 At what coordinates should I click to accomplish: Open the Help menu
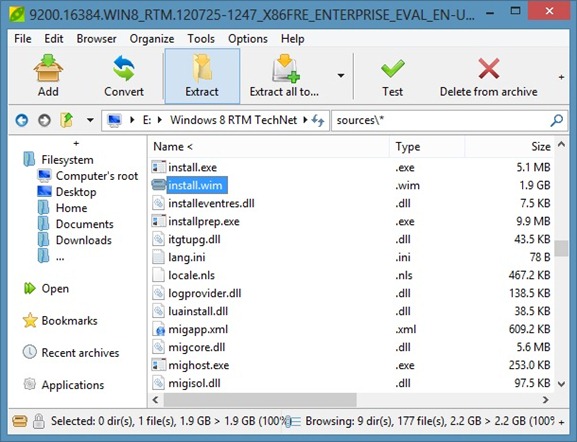coord(293,39)
